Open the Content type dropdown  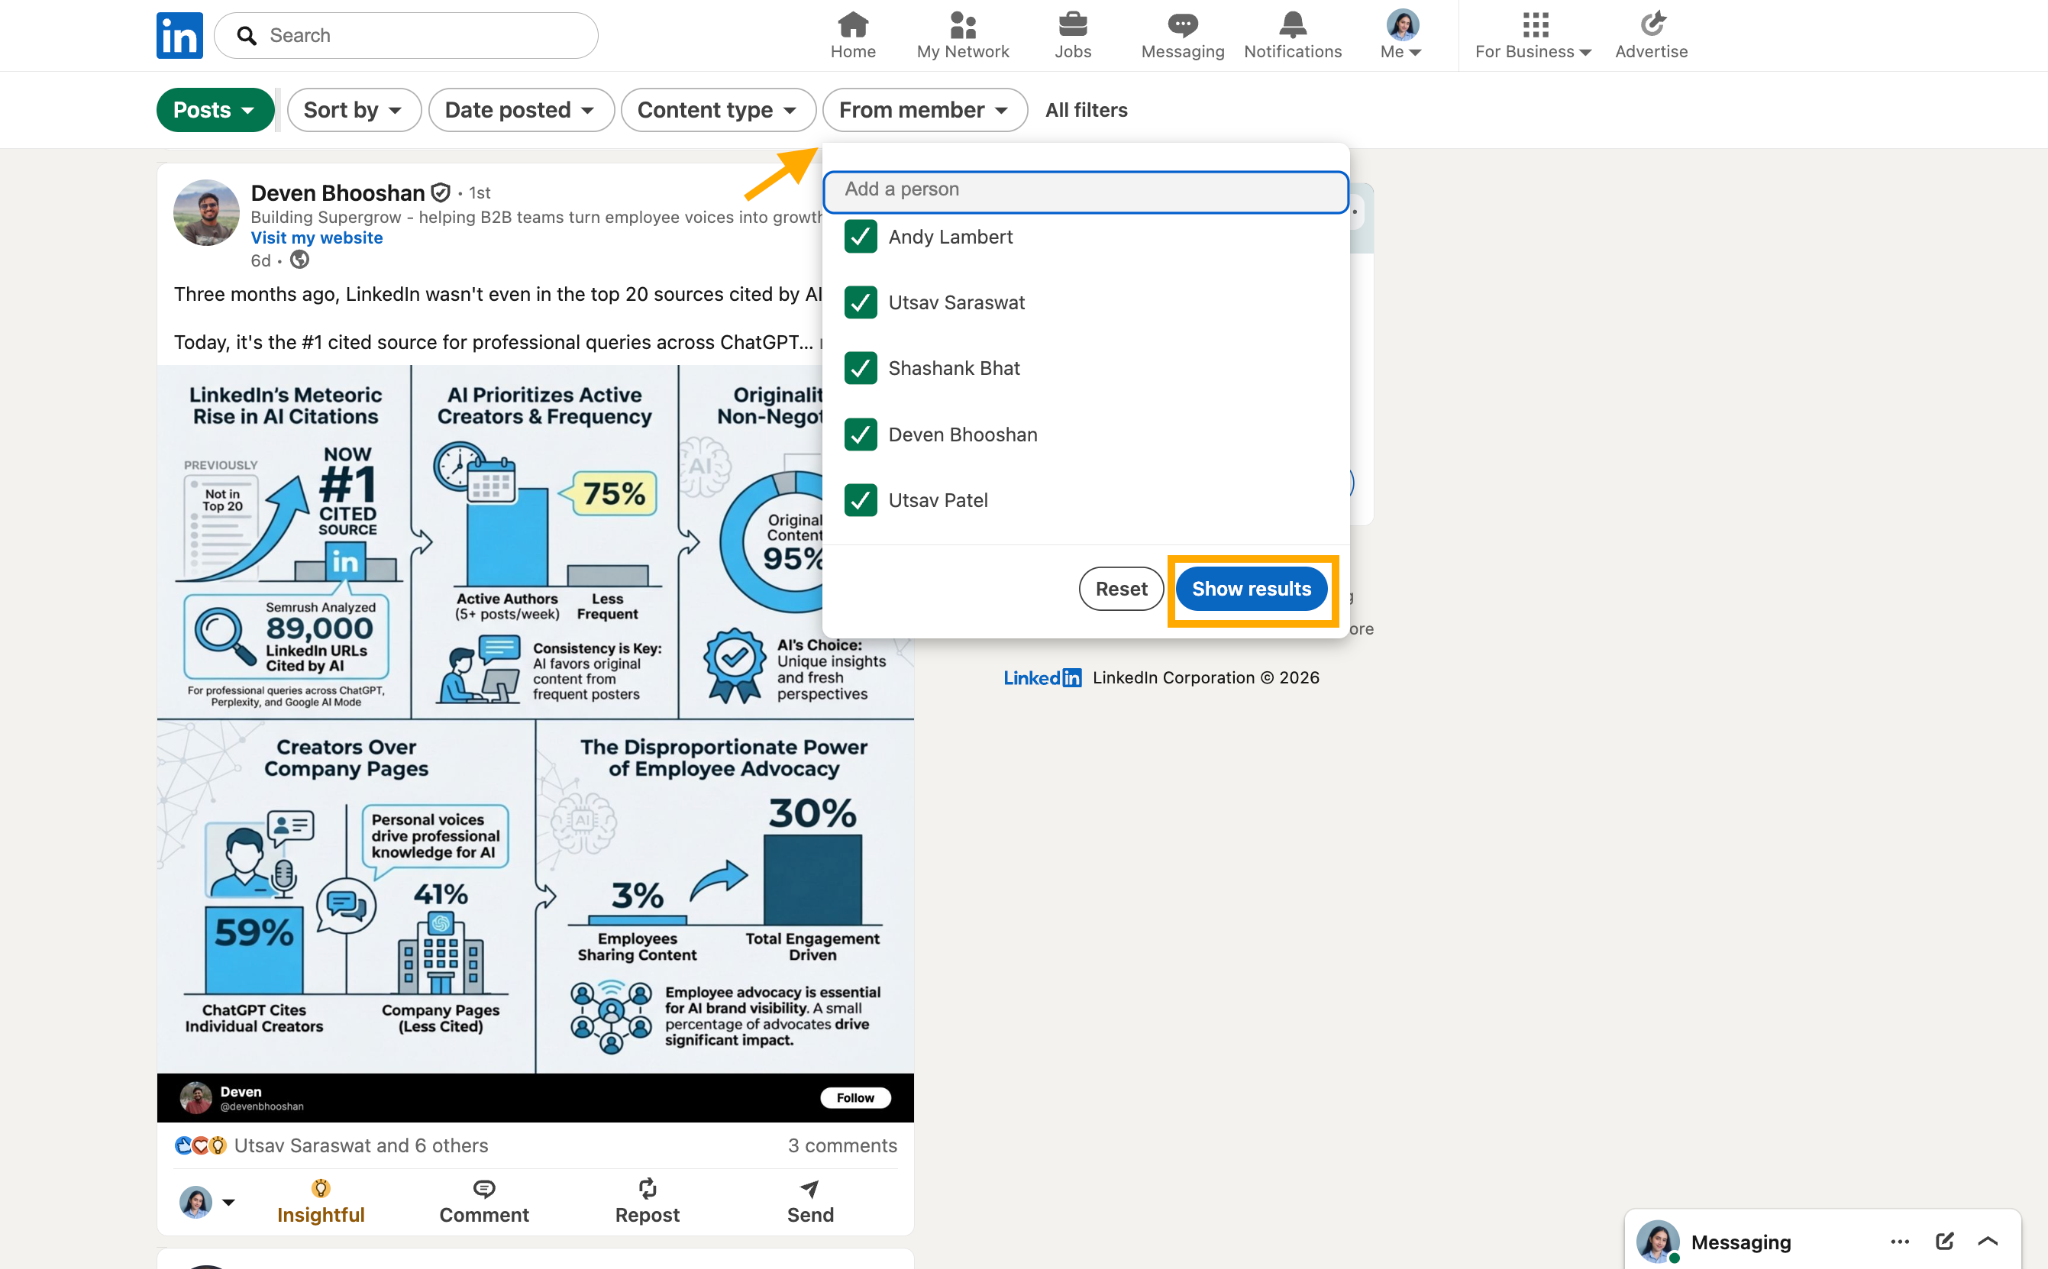718,110
